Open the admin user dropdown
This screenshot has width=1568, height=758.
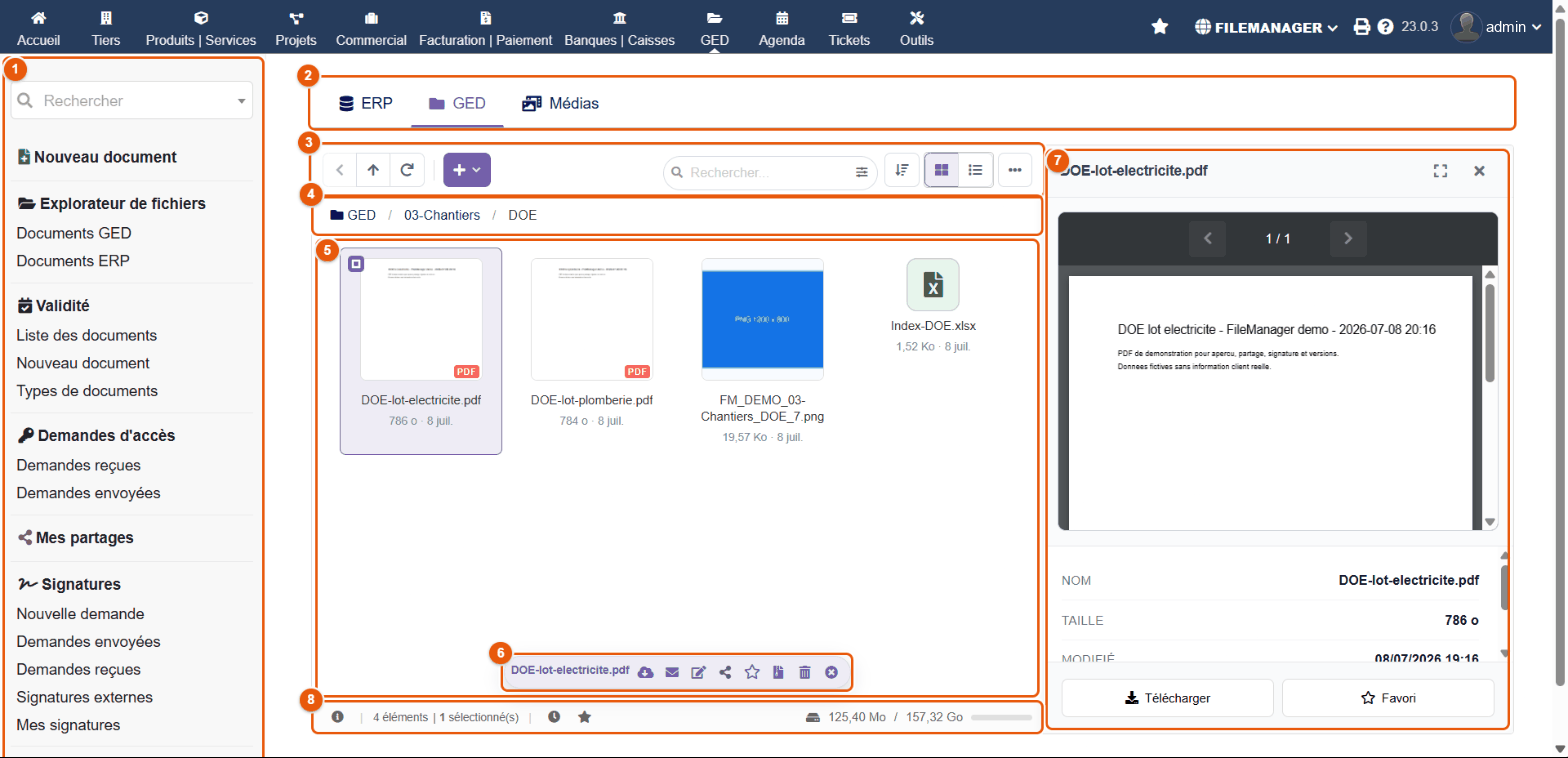click(1496, 27)
